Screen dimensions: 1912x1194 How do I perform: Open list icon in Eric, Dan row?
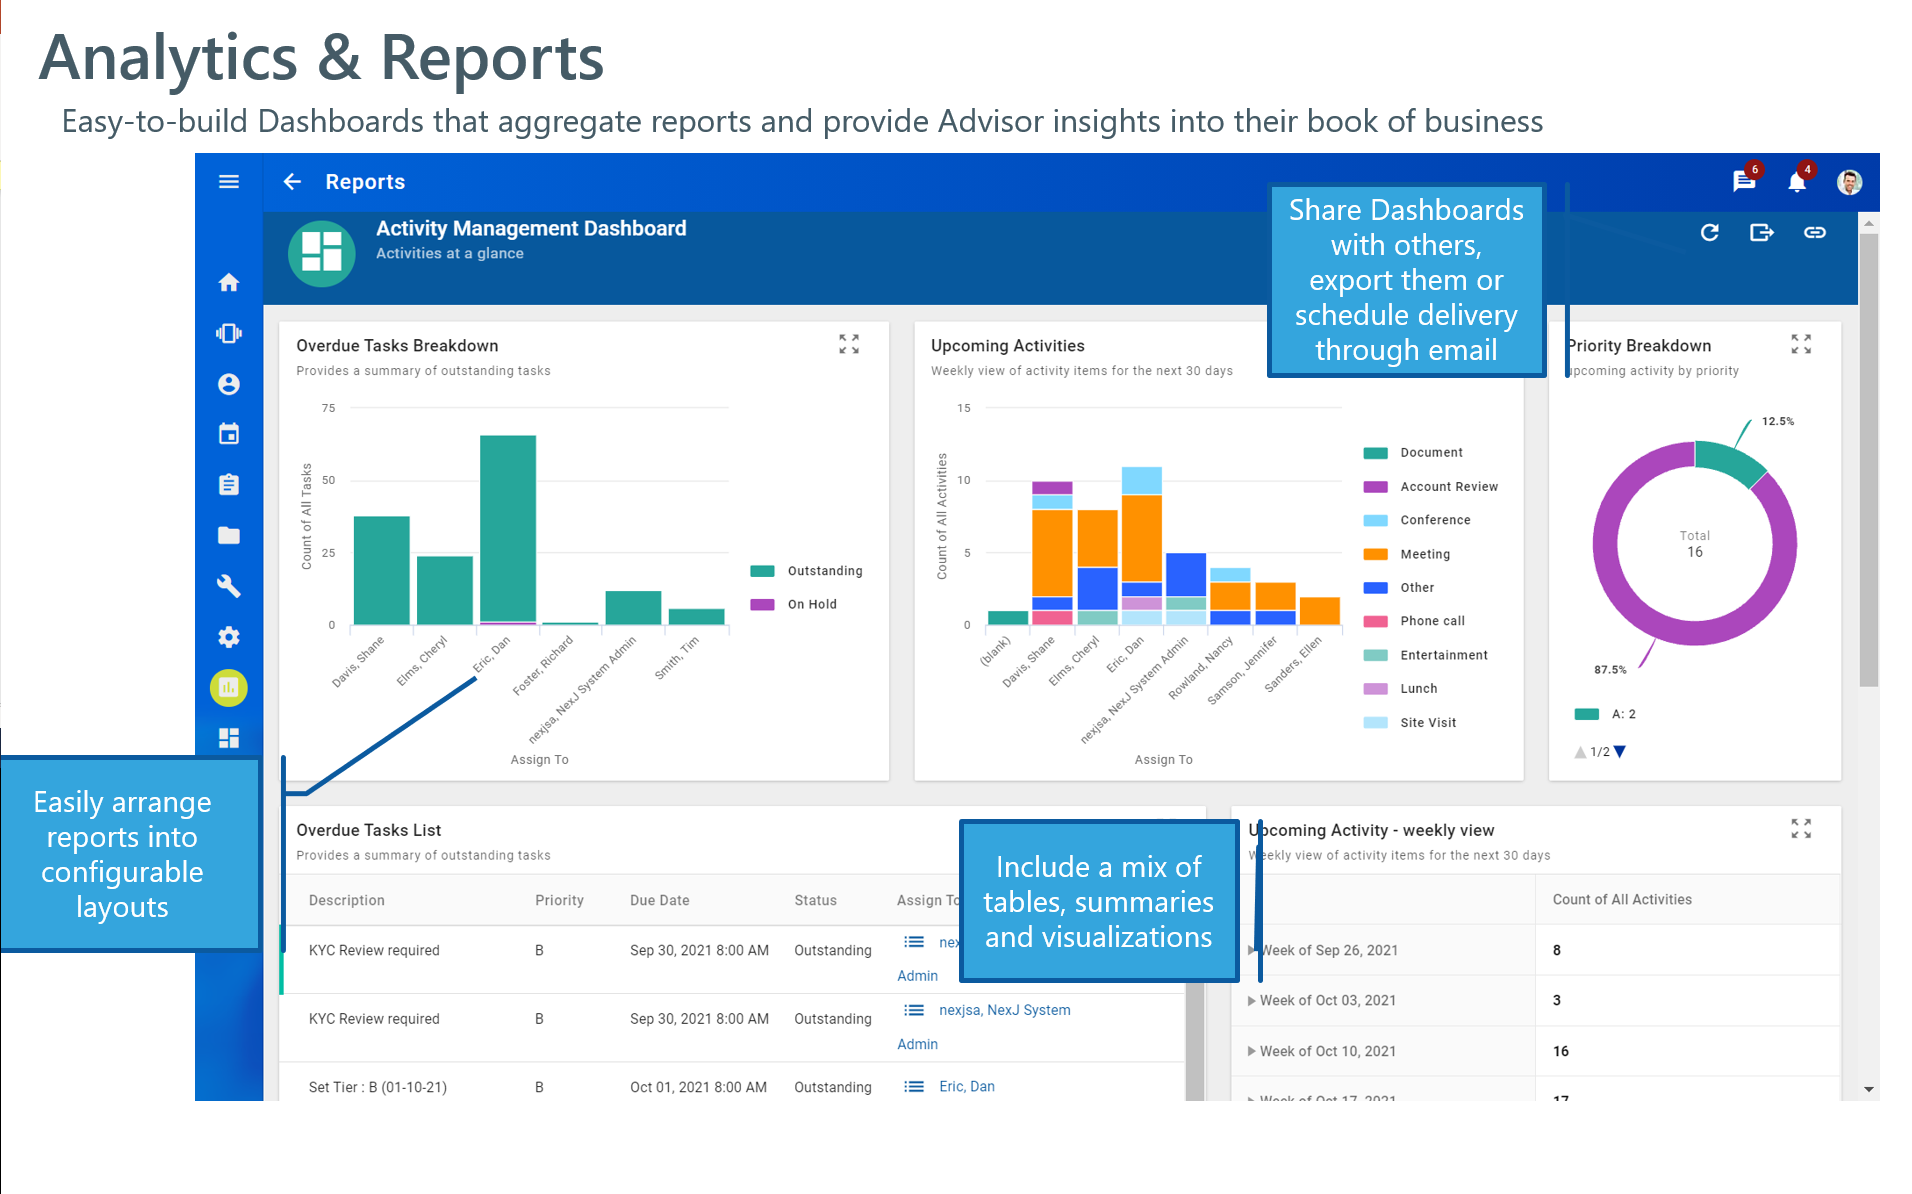[x=914, y=1086]
